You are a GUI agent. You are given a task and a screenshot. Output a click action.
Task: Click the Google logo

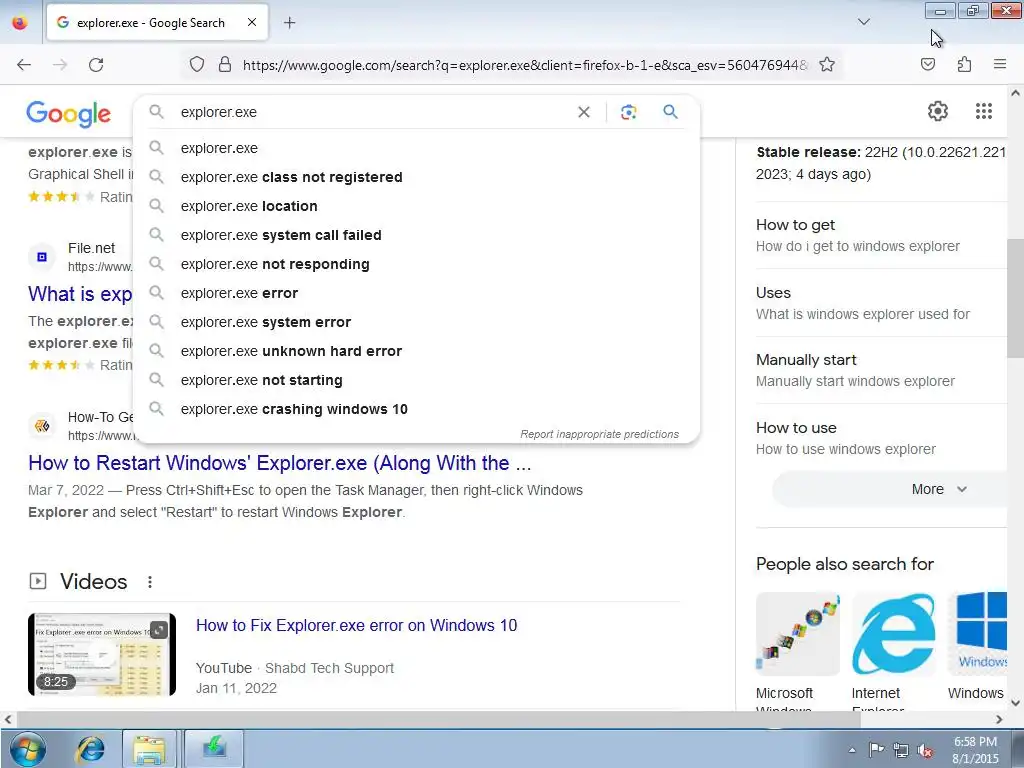[x=69, y=114]
